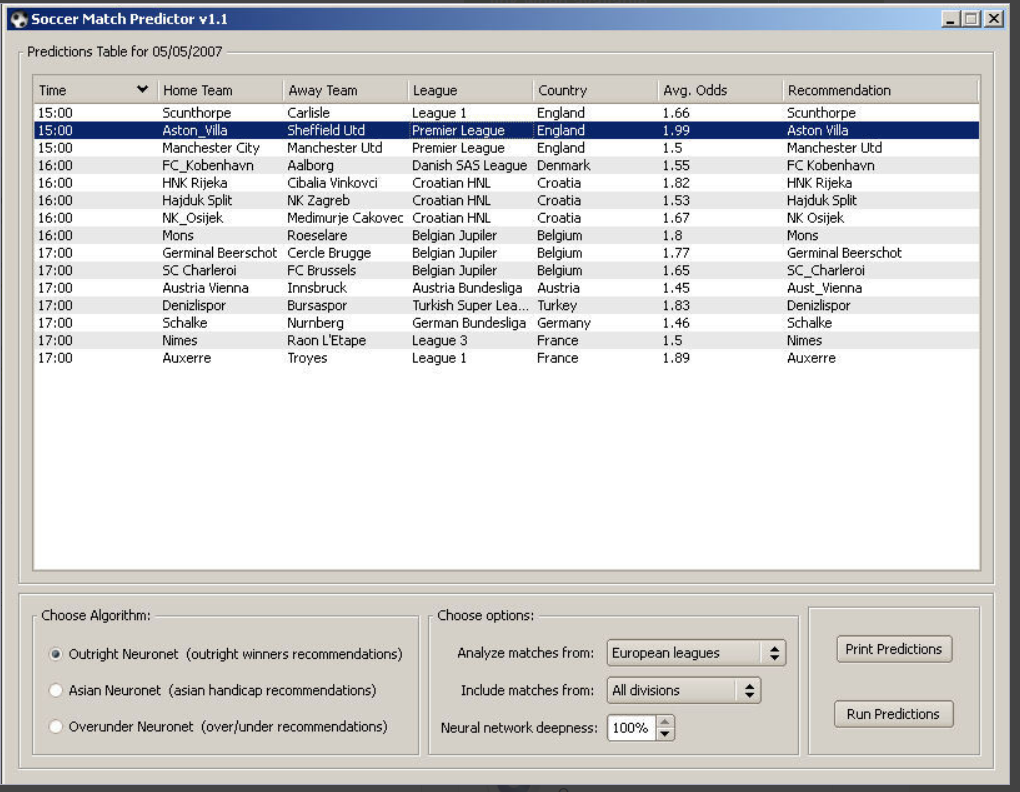Decrease neural network deepness with down arrow
Viewport: 1020px width, 792px height.
665,734
